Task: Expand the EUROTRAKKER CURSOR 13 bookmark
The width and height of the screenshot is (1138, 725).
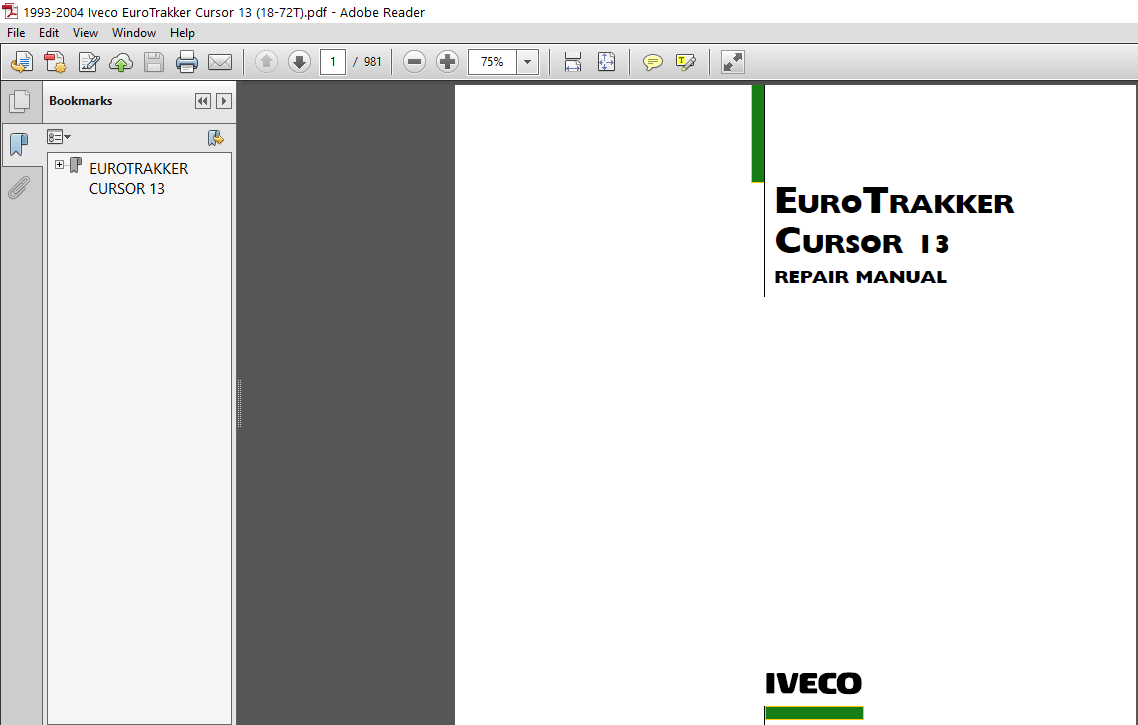Action: point(60,165)
